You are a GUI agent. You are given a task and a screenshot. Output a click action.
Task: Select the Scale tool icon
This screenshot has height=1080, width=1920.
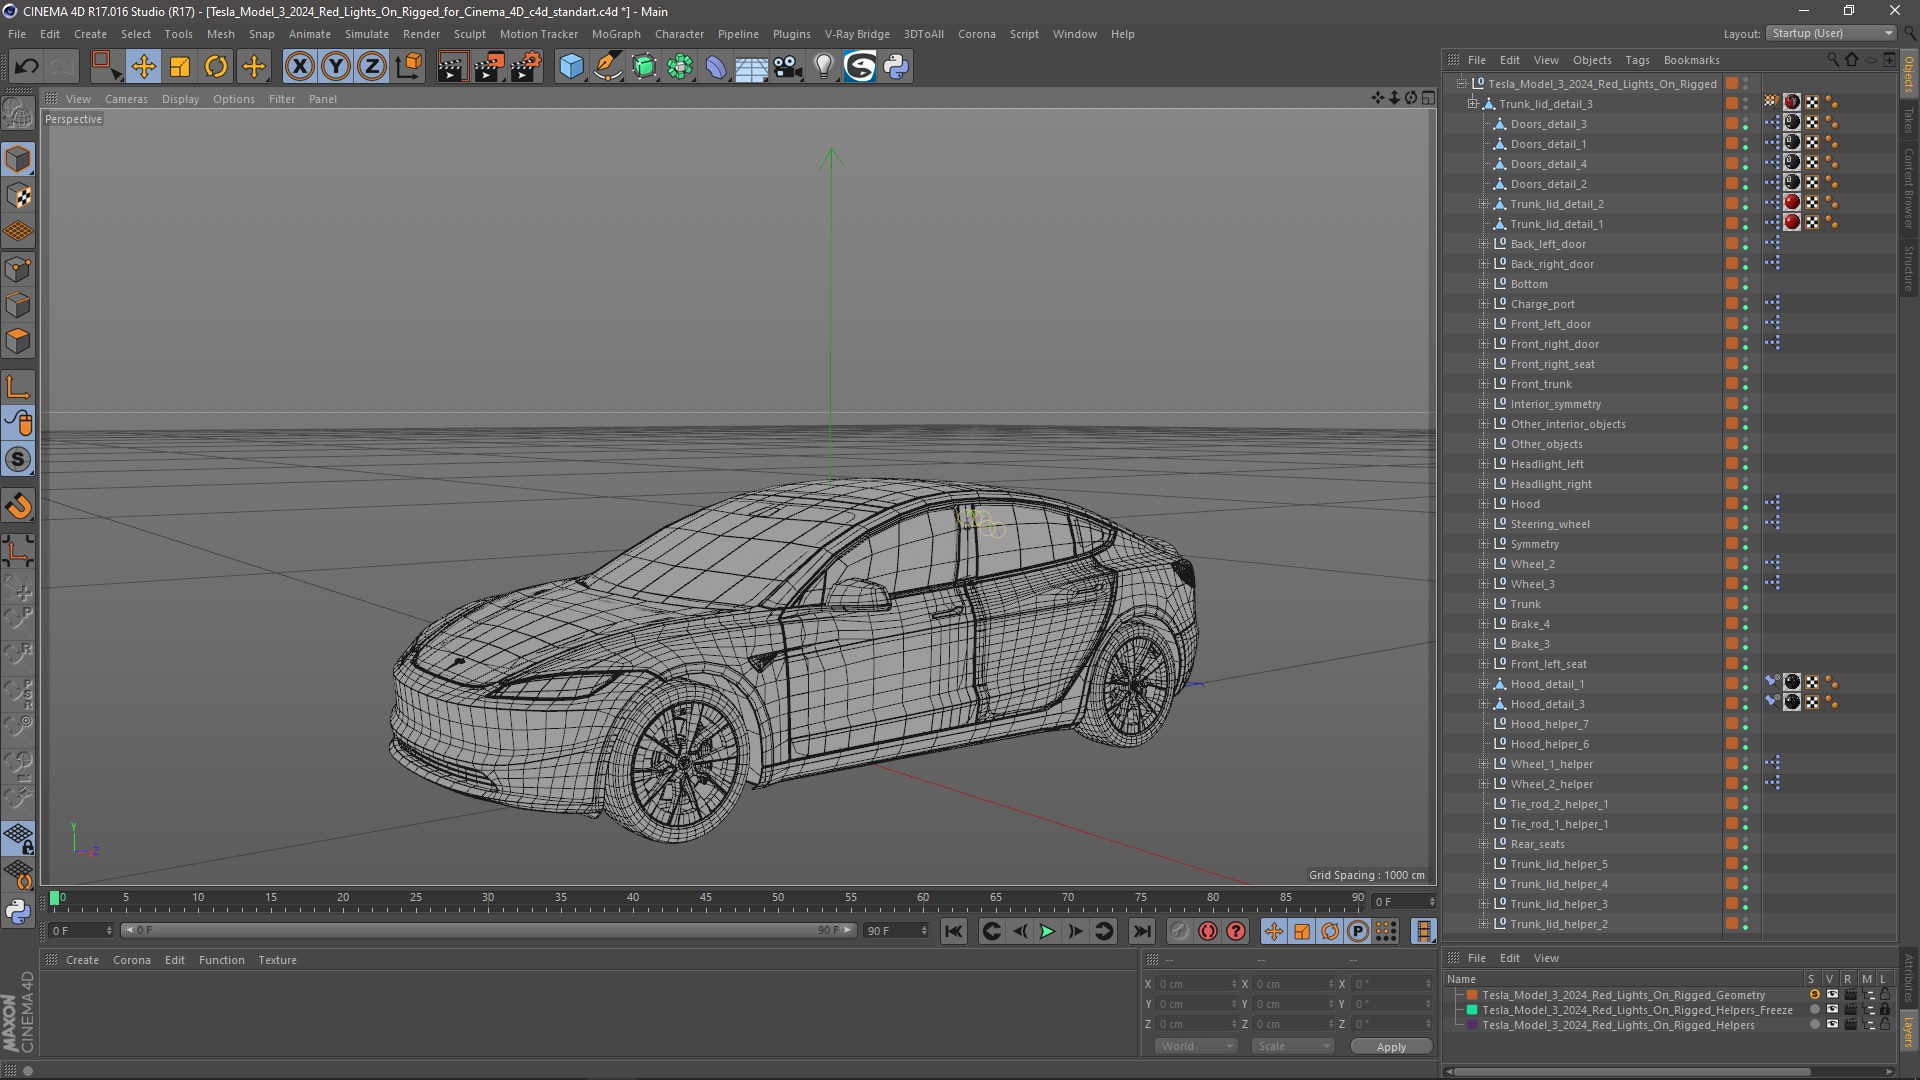click(180, 67)
